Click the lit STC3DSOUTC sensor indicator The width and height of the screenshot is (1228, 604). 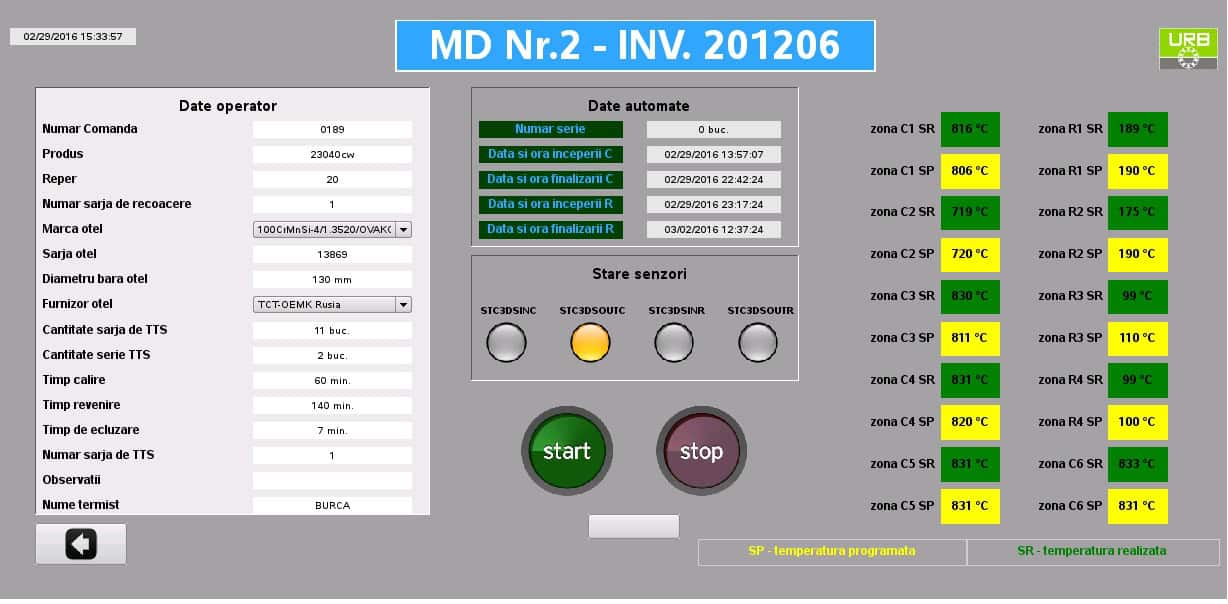click(x=590, y=344)
